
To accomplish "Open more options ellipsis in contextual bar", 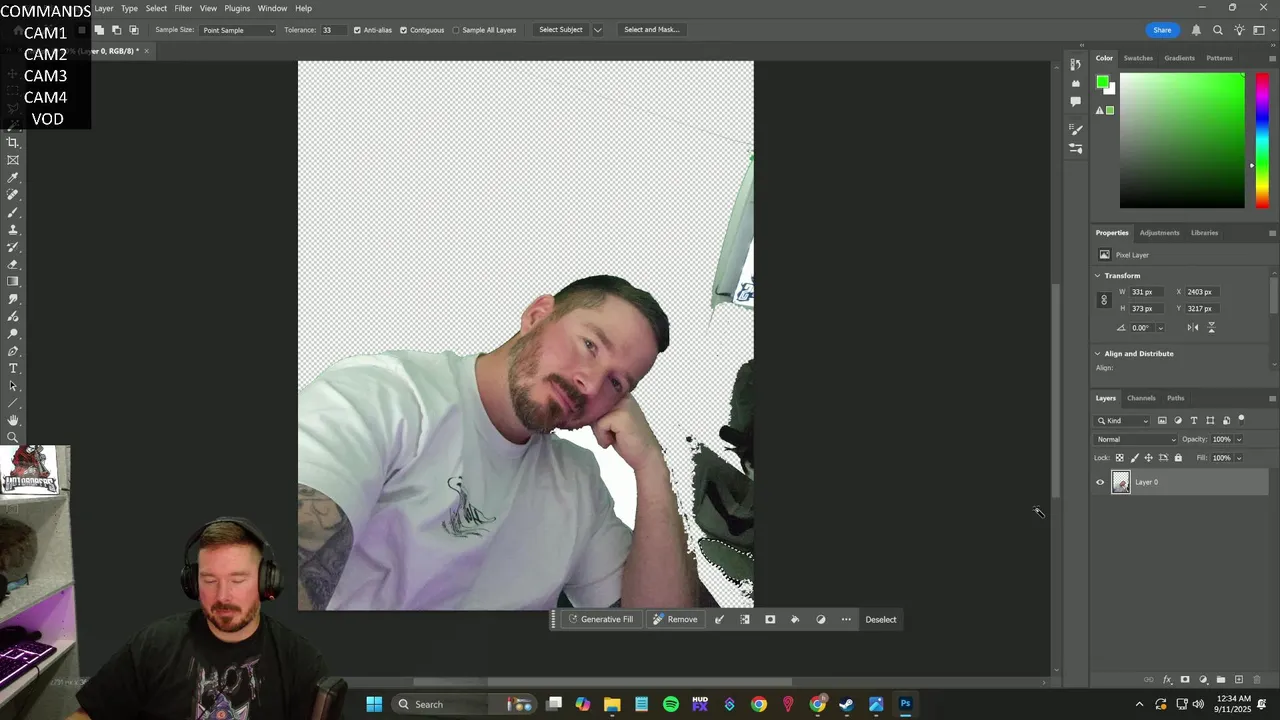I will coord(846,619).
